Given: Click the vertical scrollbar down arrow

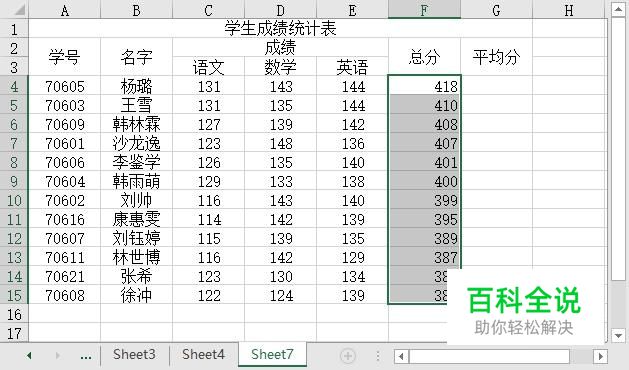Looking at the screenshot, I should (x=618, y=335).
